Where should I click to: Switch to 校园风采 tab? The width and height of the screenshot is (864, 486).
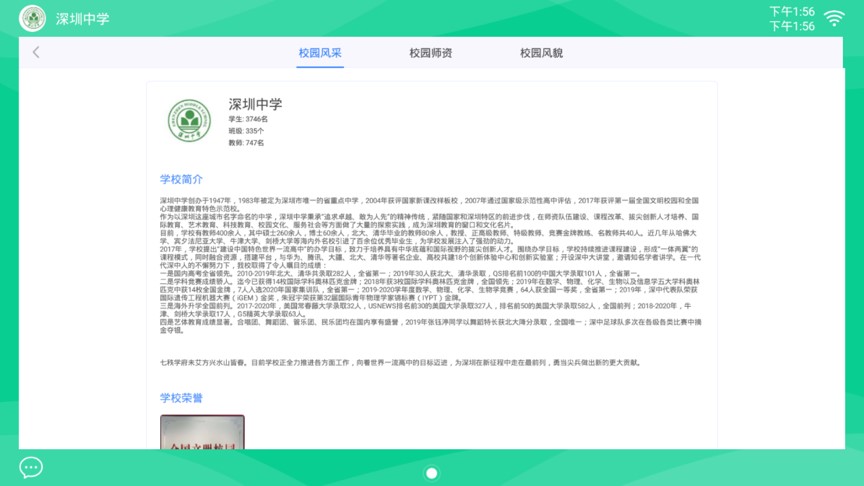point(320,53)
